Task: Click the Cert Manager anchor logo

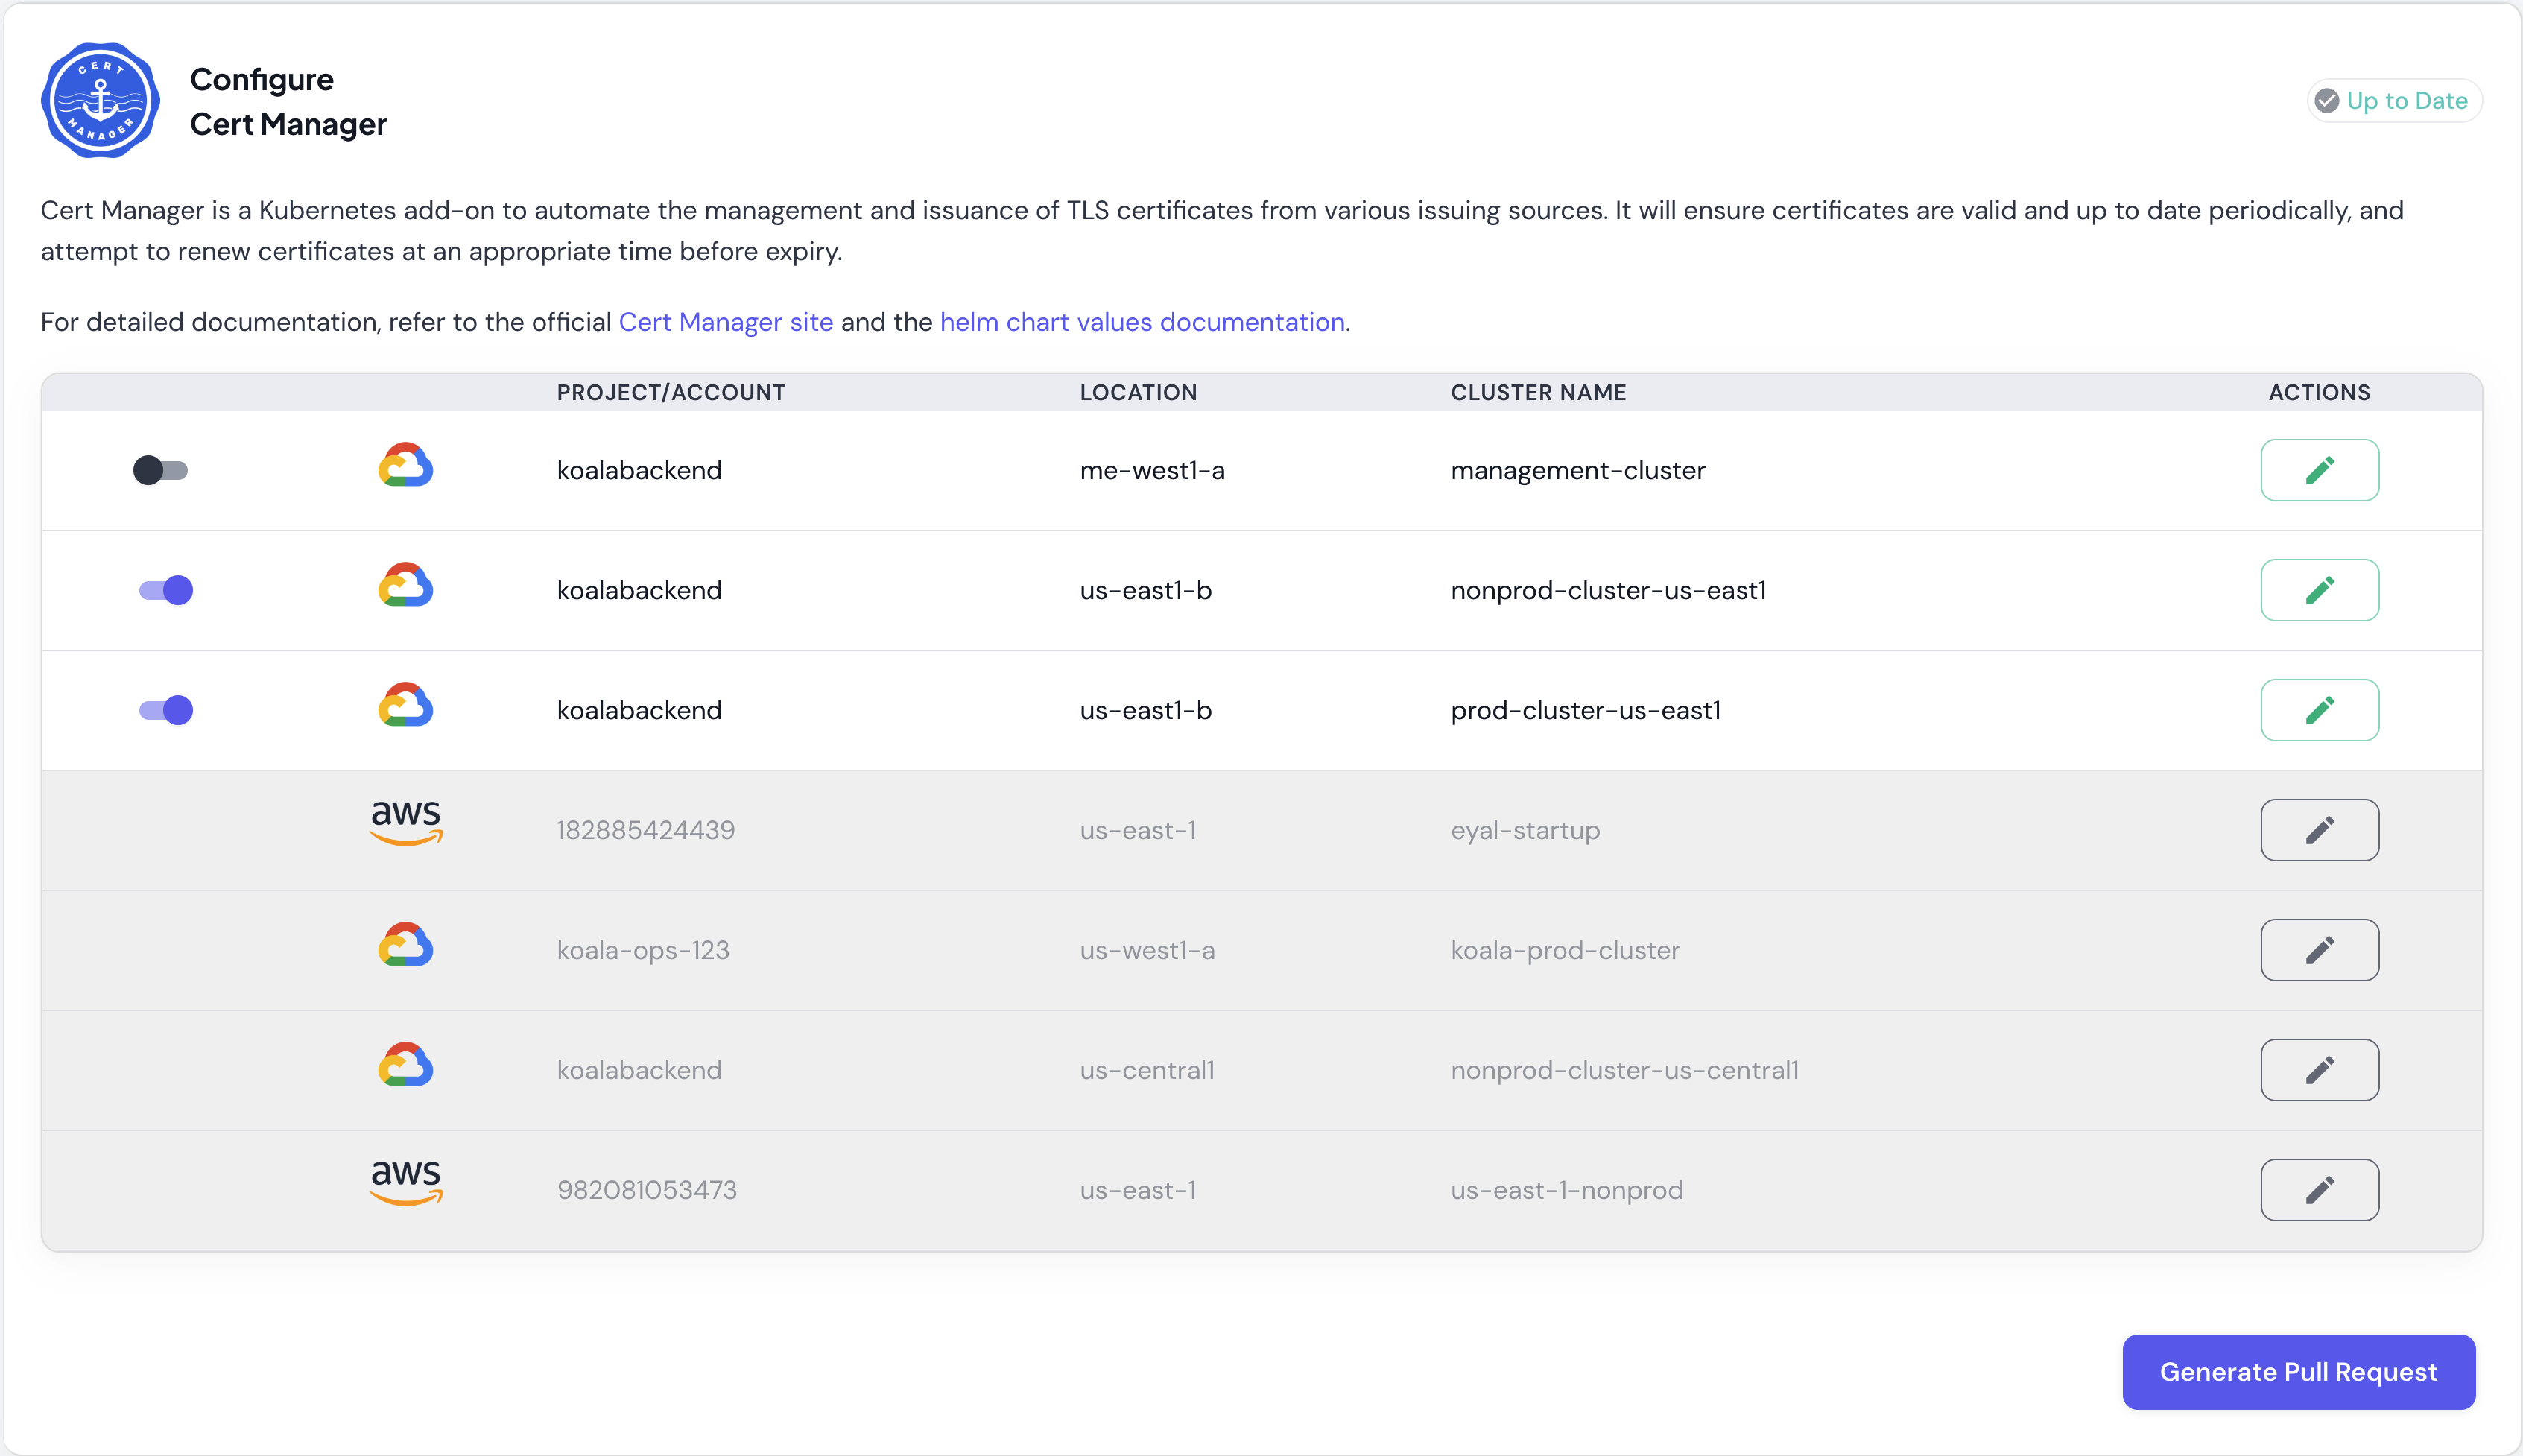Action: click(x=99, y=99)
